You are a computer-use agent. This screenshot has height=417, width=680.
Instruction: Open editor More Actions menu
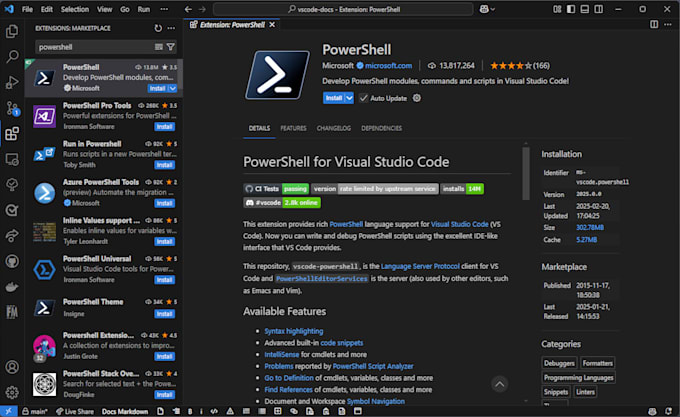tap(668, 25)
